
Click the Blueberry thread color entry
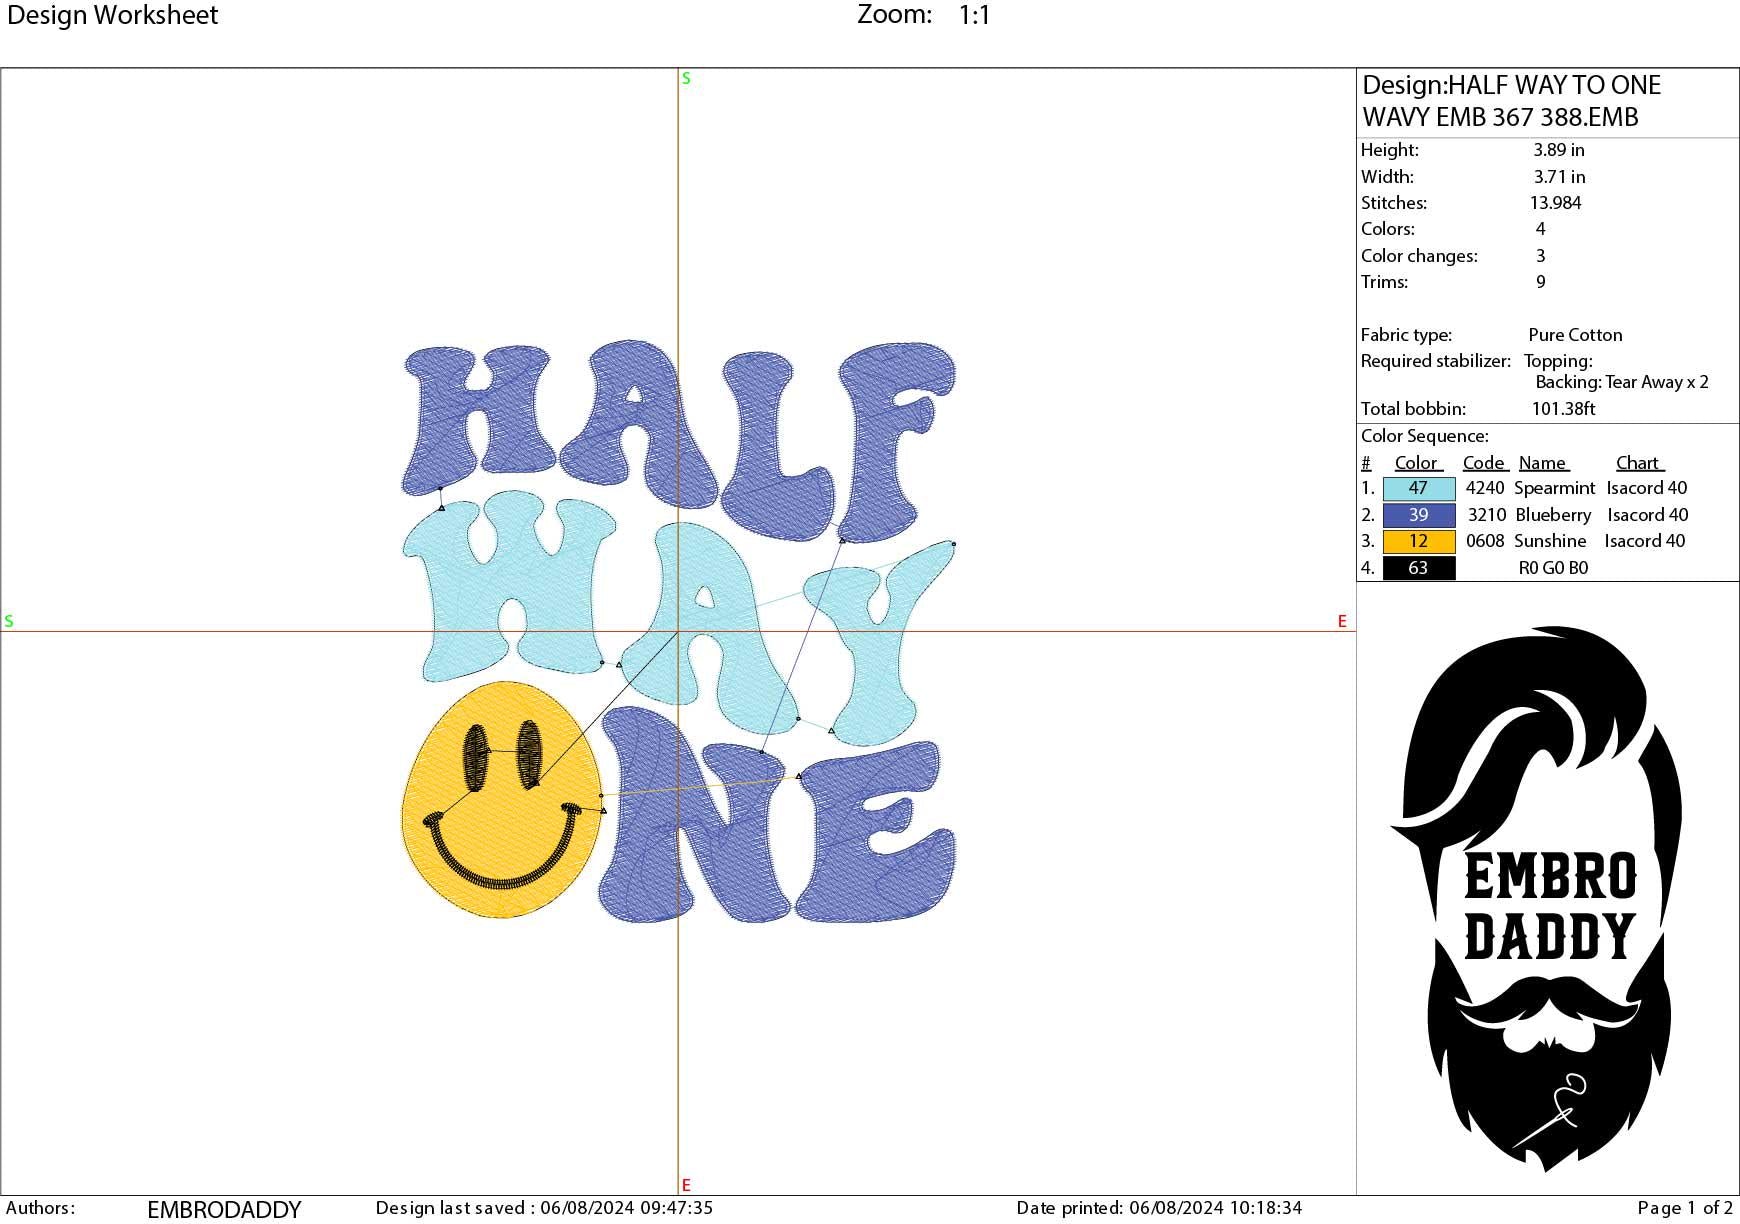tap(1418, 515)
